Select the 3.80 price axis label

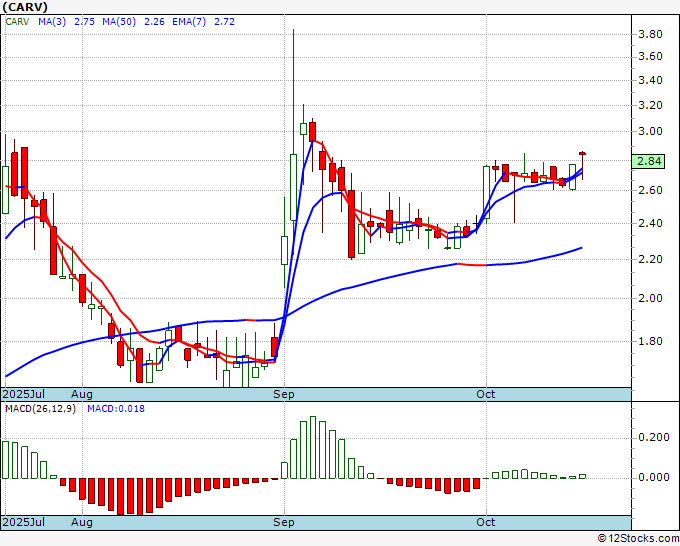tap(650, 34)
